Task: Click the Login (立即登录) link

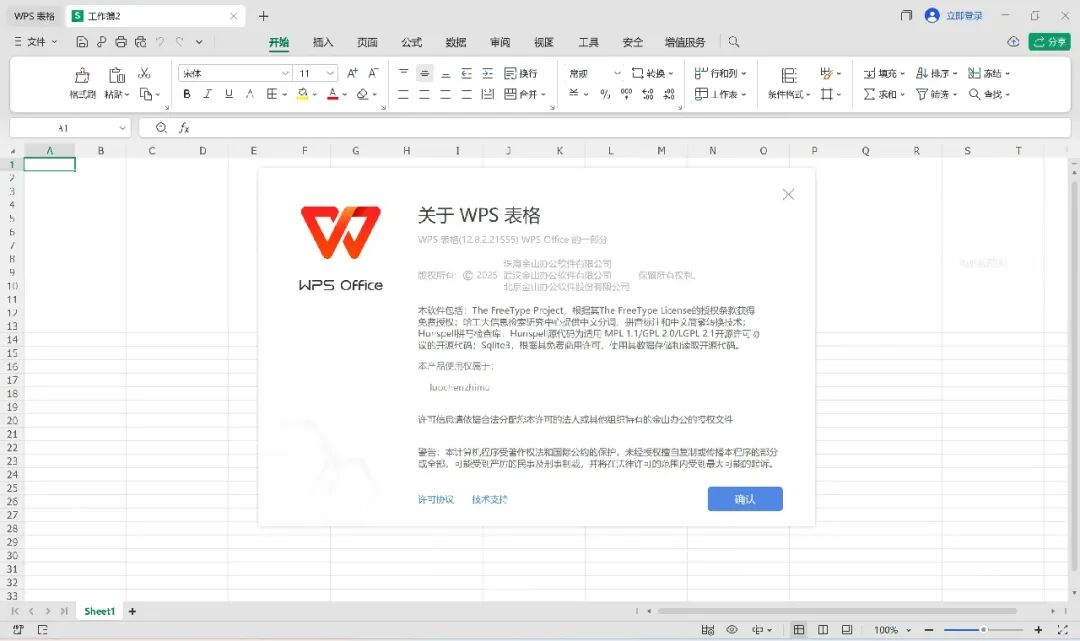Action: (x=964, y=15)
